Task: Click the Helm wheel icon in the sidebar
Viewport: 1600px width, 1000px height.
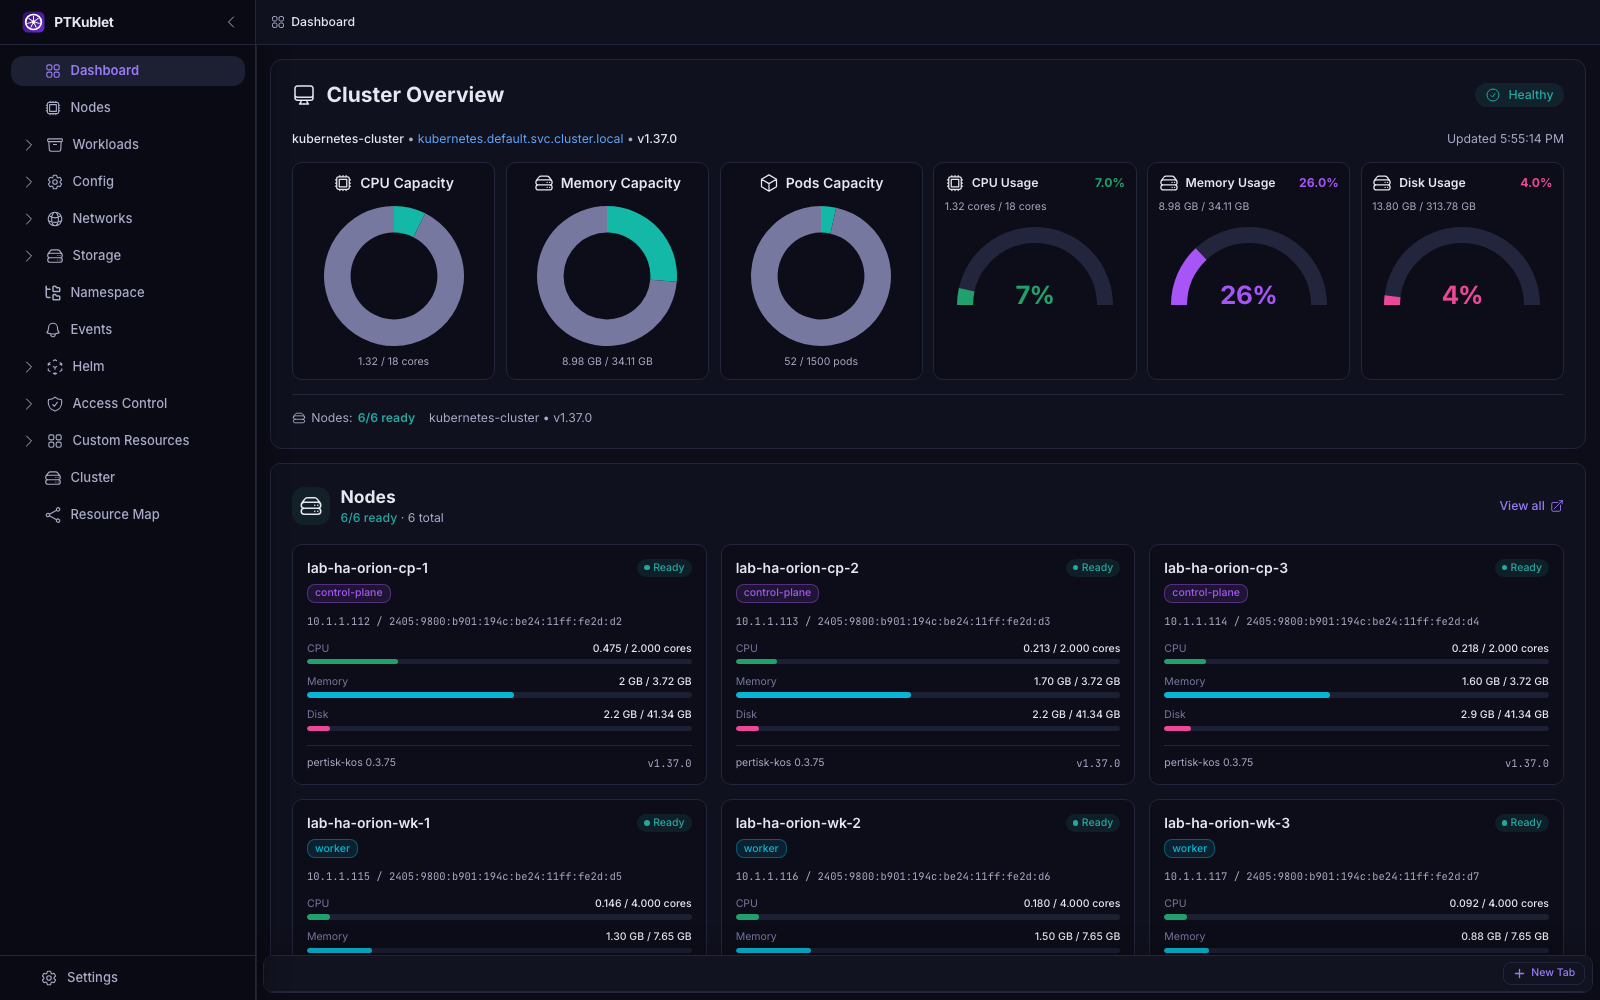Action: point(55,367)
